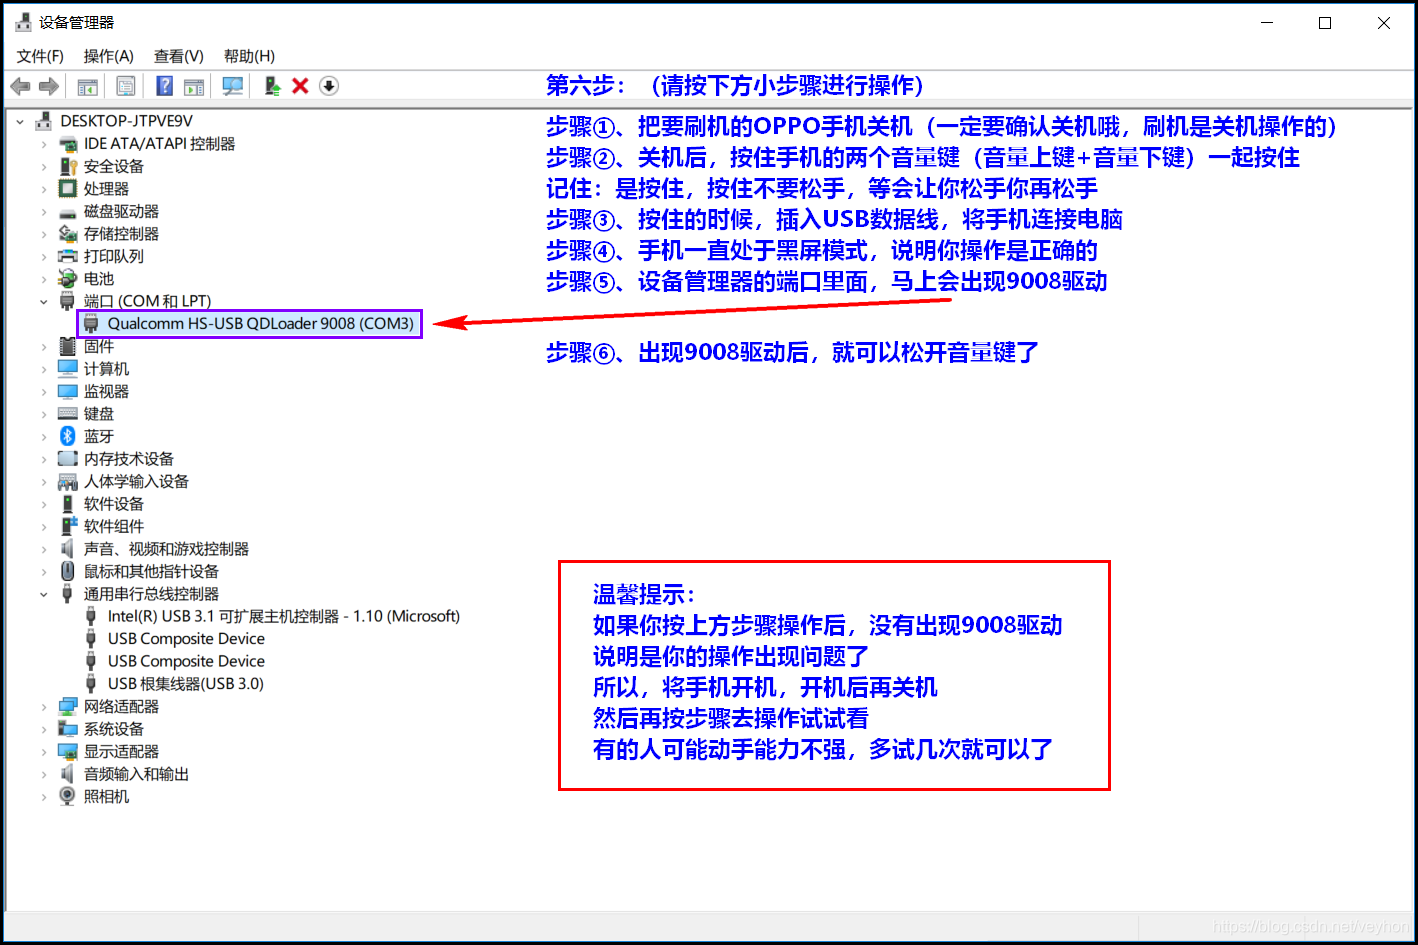
Task: Select the 软件设备 row
Action: (114, 504)
